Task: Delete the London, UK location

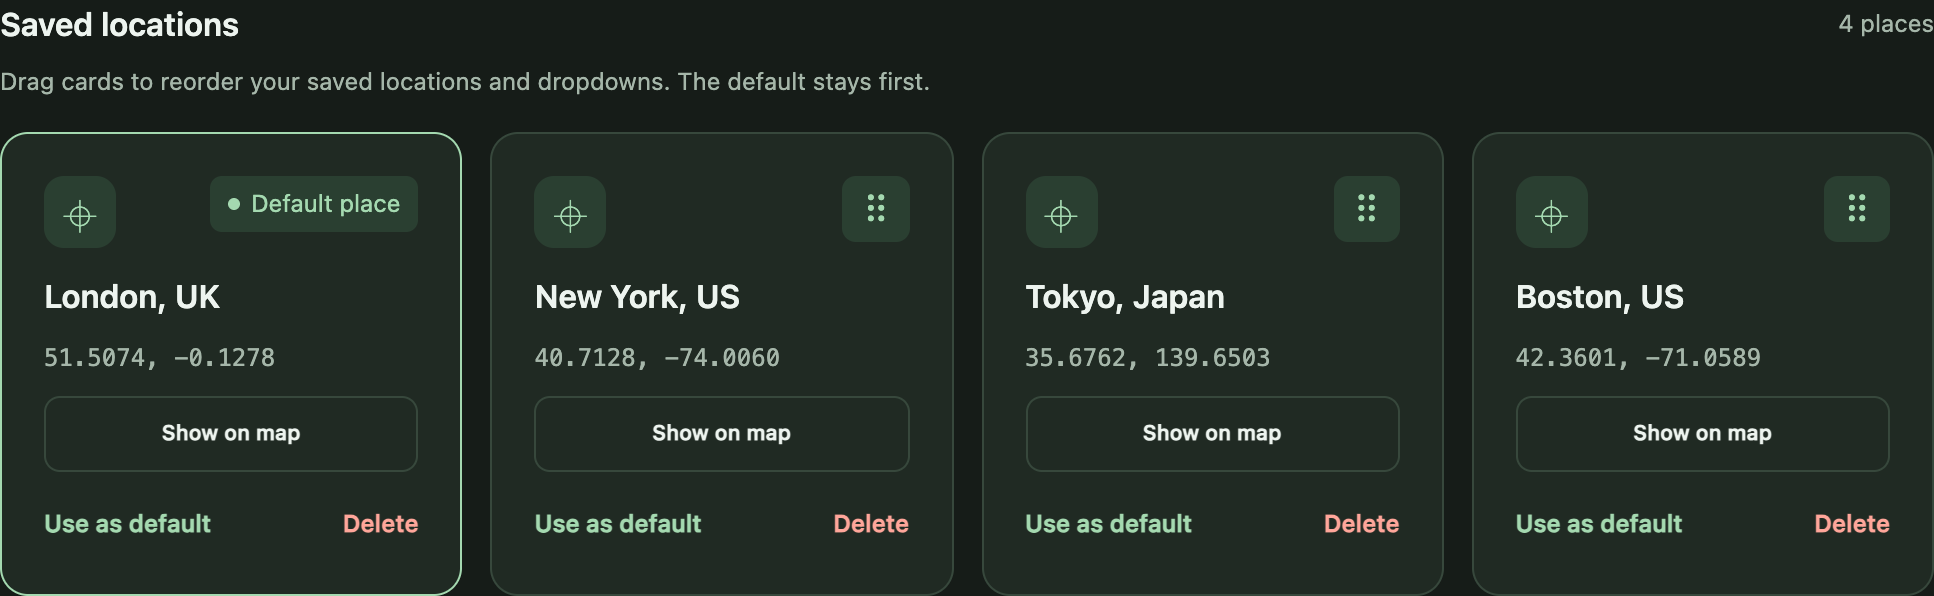Action: coord(381,524)
